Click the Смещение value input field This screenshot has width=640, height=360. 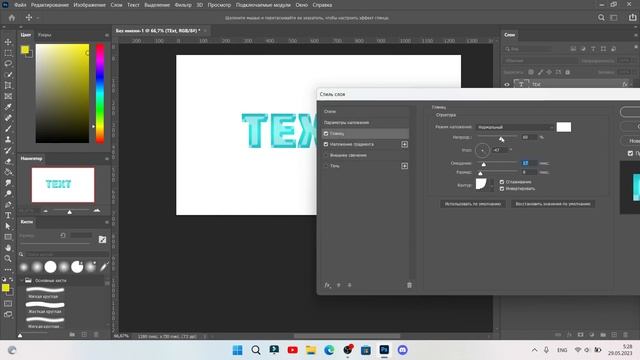[529, 163]
